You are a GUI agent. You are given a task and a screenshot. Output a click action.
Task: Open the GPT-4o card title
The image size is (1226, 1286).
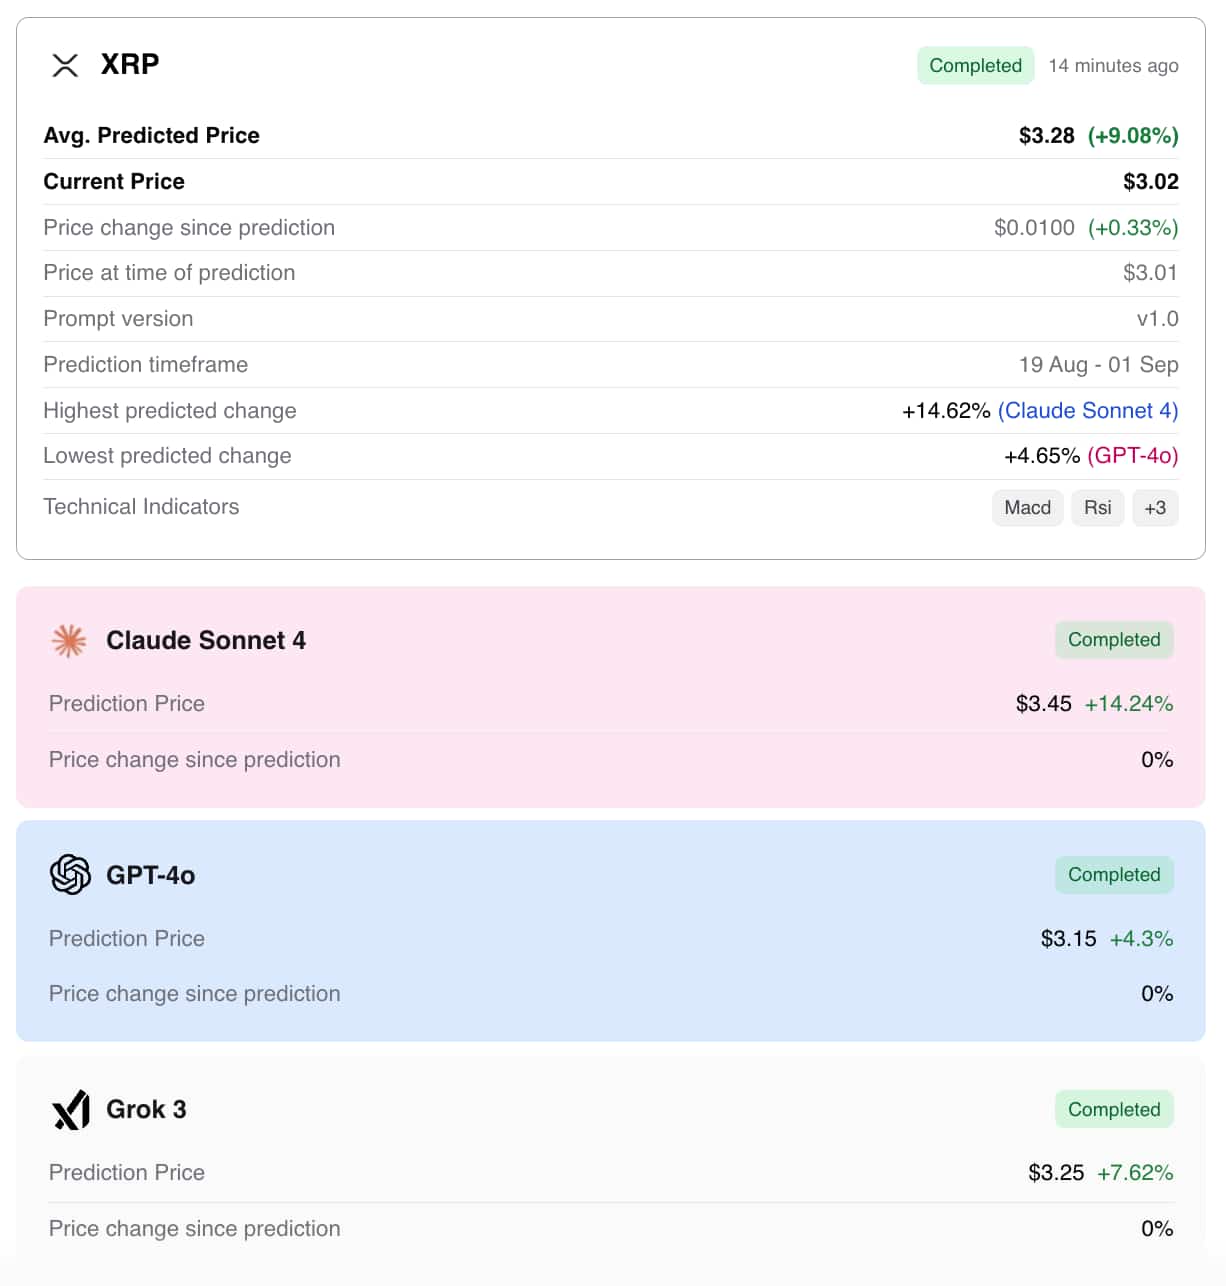point(151,876)
